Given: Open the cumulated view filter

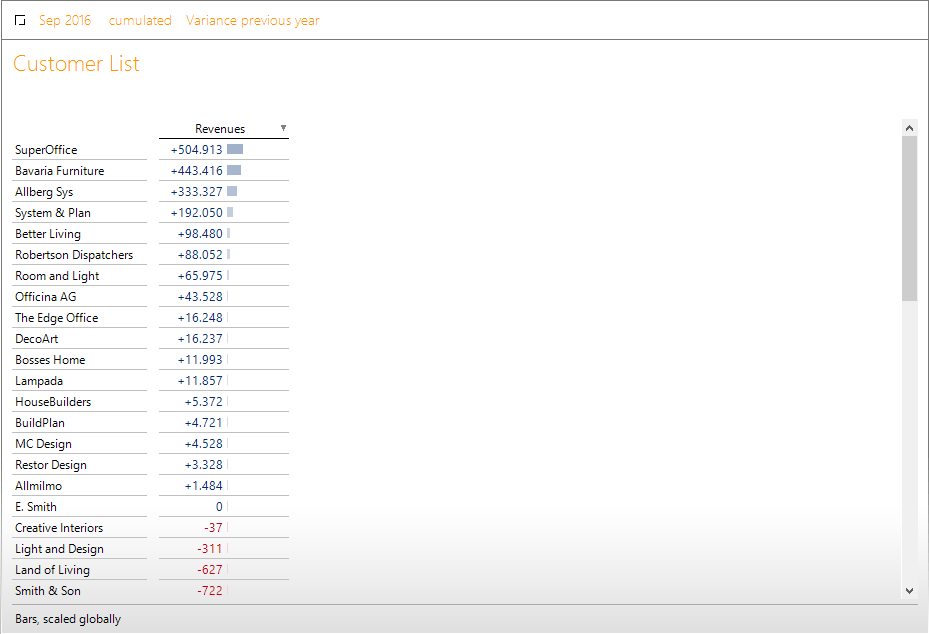Looking at the screenshot, I should (140, 21).
